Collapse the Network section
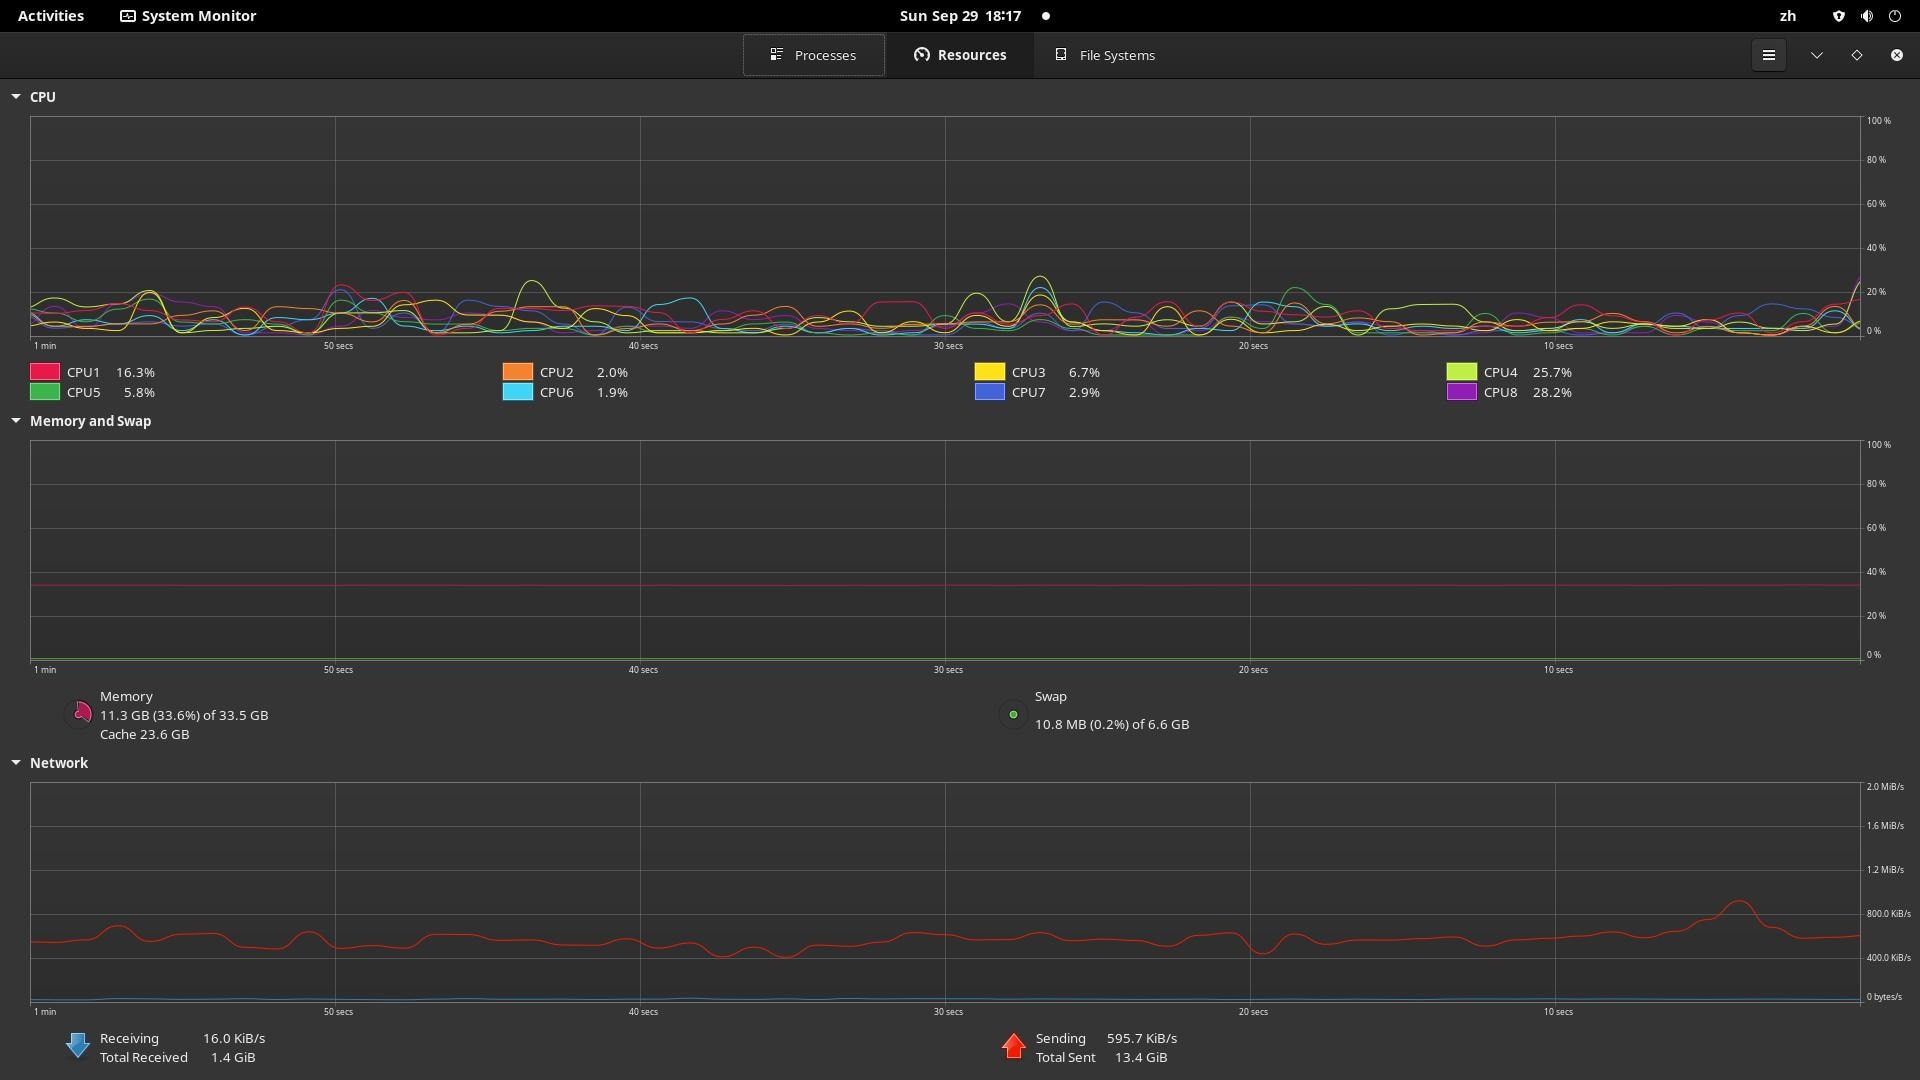The width and height of the screenshot is (1920, 1080). point(16,763)
